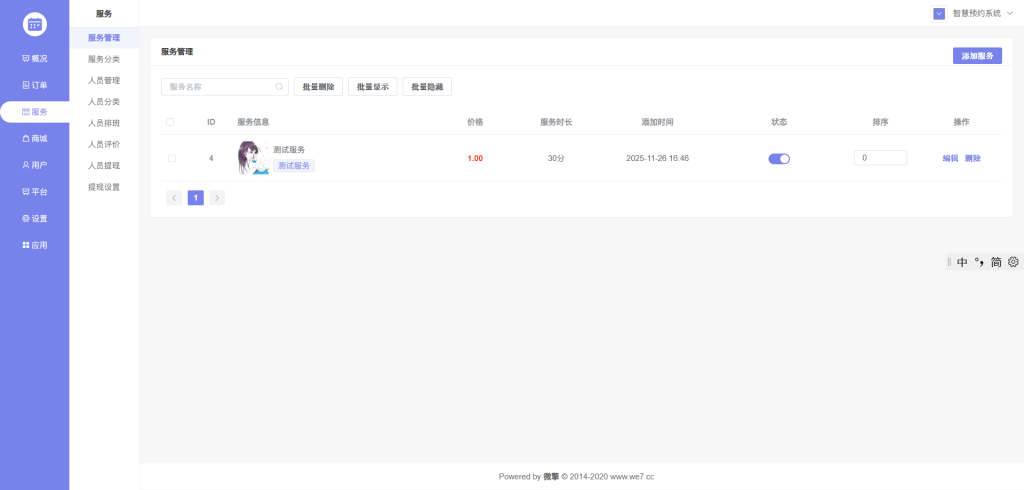Click the 微擎 link in footer
The image size is (1024, 490).
tap(551, 477)
